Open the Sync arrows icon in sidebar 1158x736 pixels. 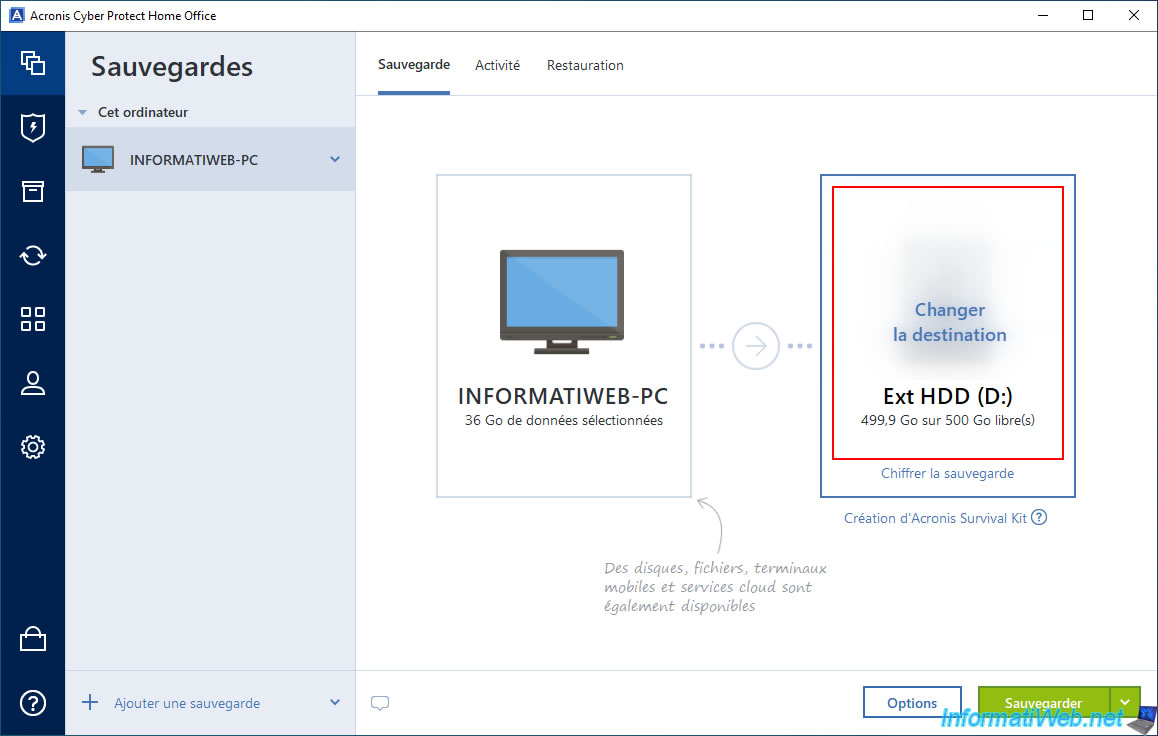32,255
